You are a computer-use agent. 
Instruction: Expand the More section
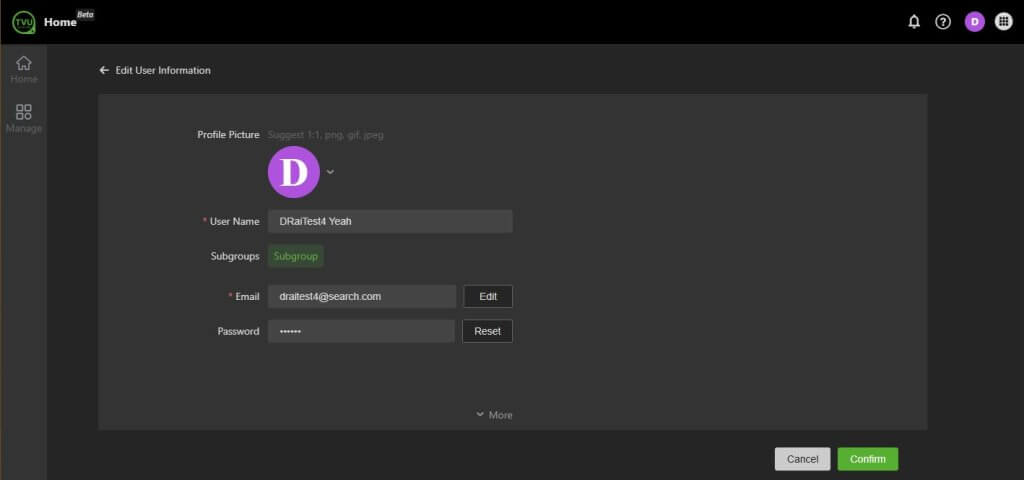494,415
